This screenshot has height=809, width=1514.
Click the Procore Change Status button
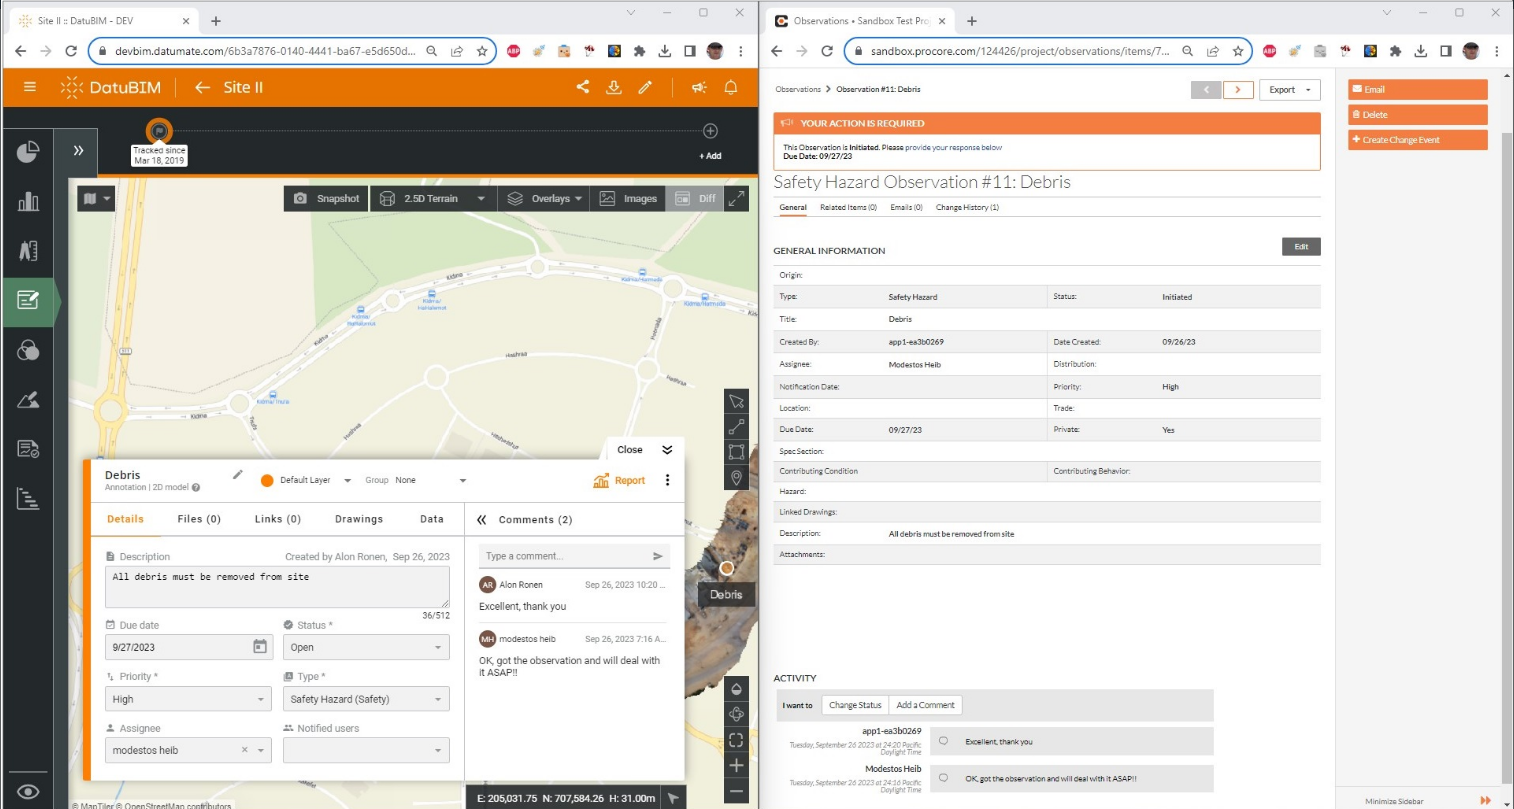point(855,705)
